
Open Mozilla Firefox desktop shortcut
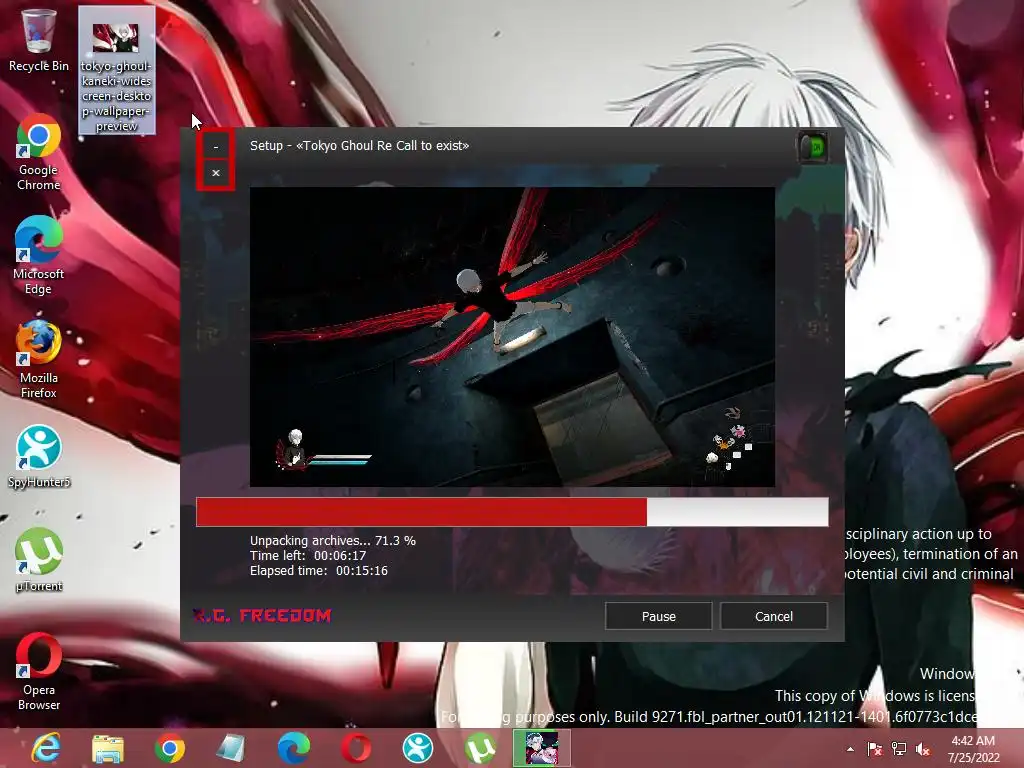(39, 359)
